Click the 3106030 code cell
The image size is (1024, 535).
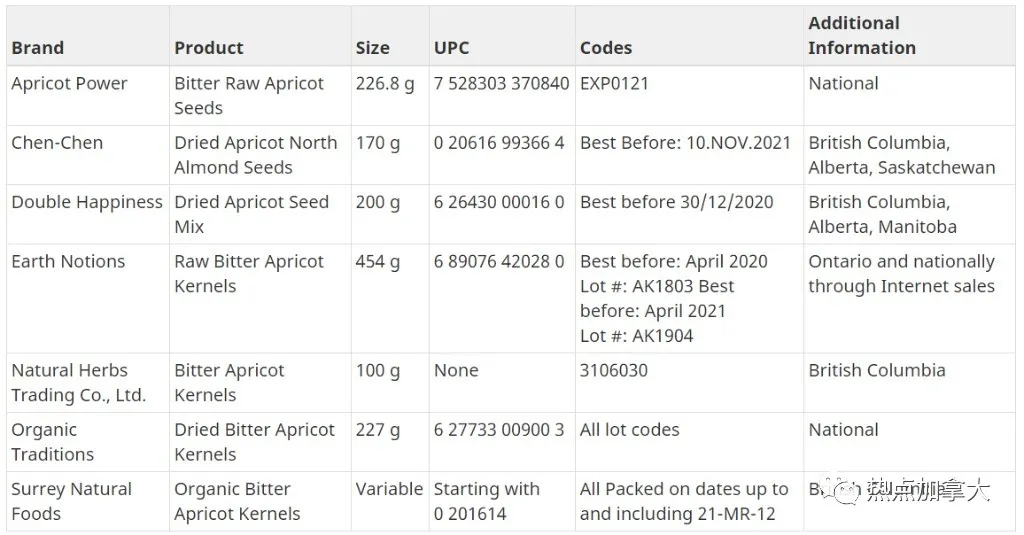(689, 383)
